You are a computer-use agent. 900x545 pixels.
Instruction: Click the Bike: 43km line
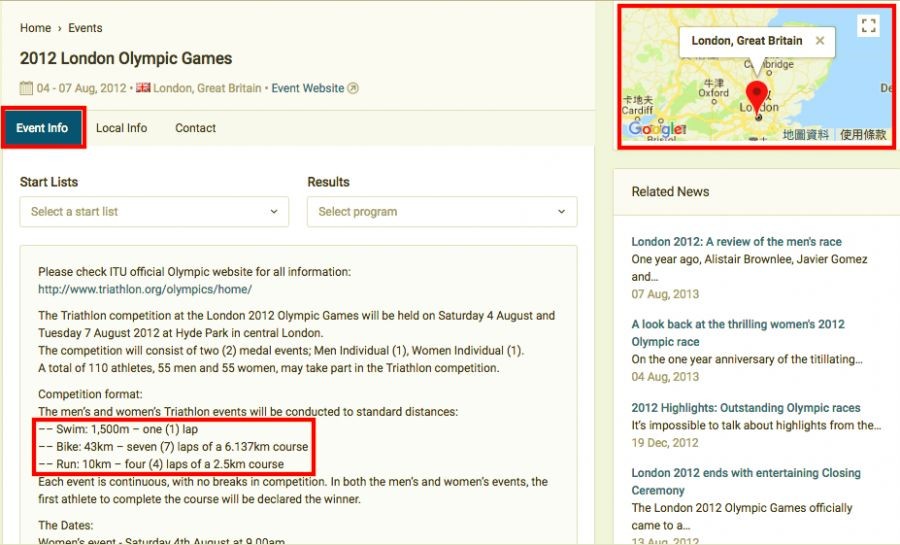tap(173, 446)
